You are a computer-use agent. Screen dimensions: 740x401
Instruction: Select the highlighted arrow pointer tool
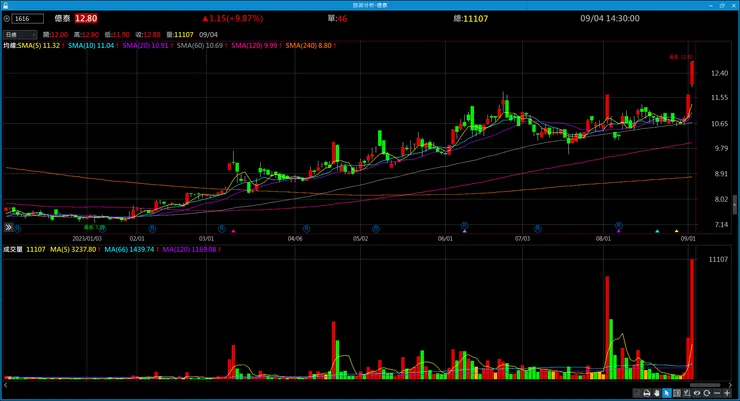[x=666, y=393]
